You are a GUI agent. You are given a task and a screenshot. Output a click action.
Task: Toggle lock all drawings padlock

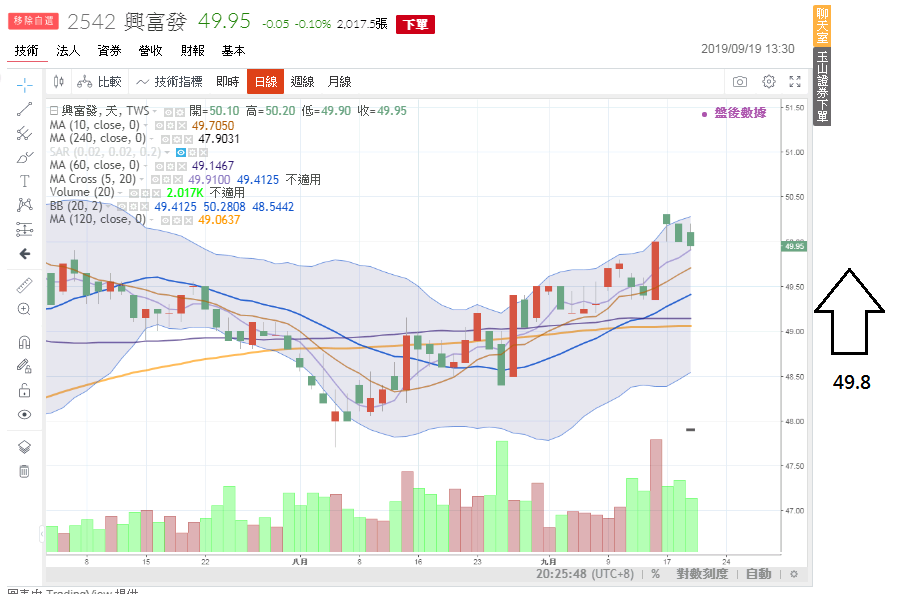[24, 391]
